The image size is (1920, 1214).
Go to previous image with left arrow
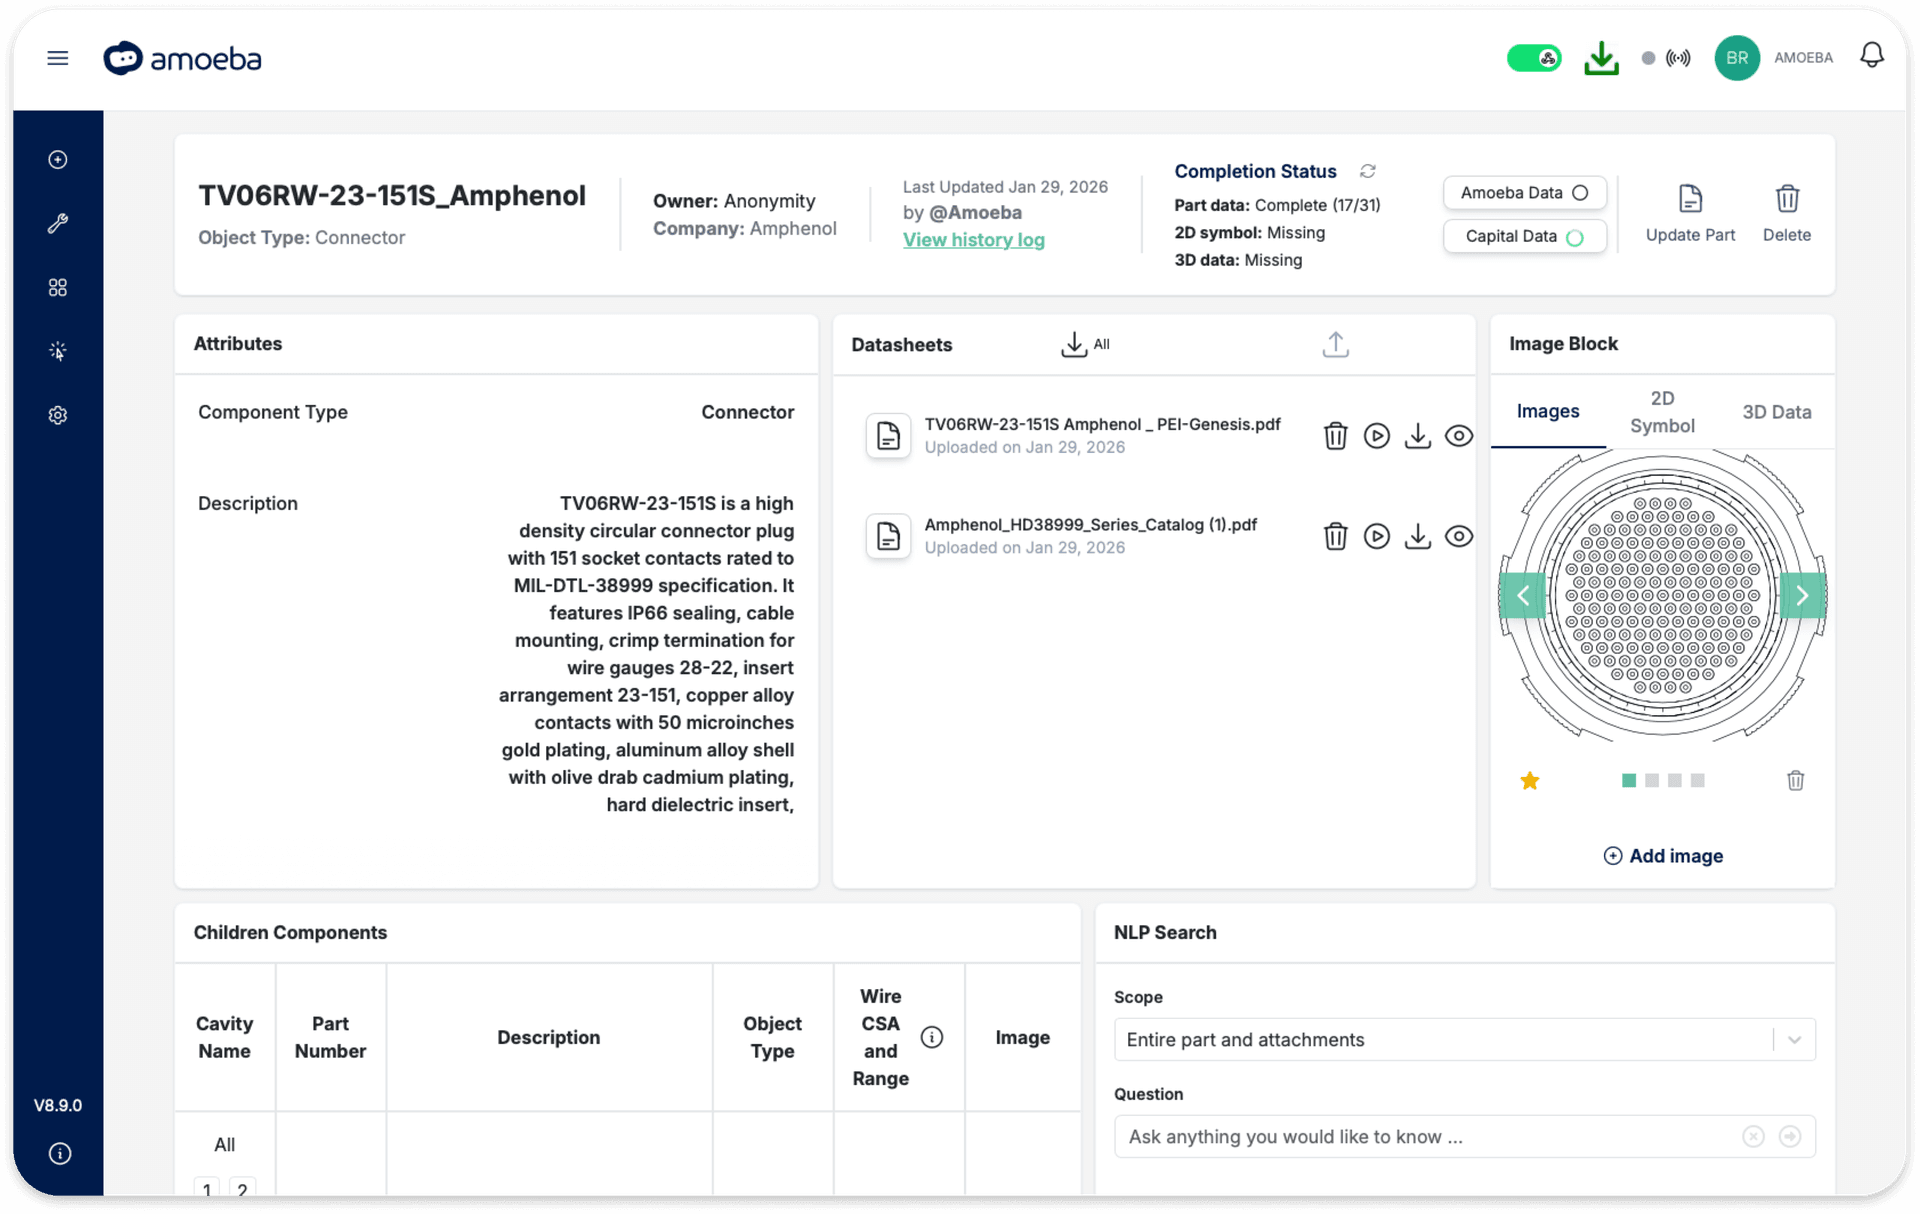pos(1522,596)
